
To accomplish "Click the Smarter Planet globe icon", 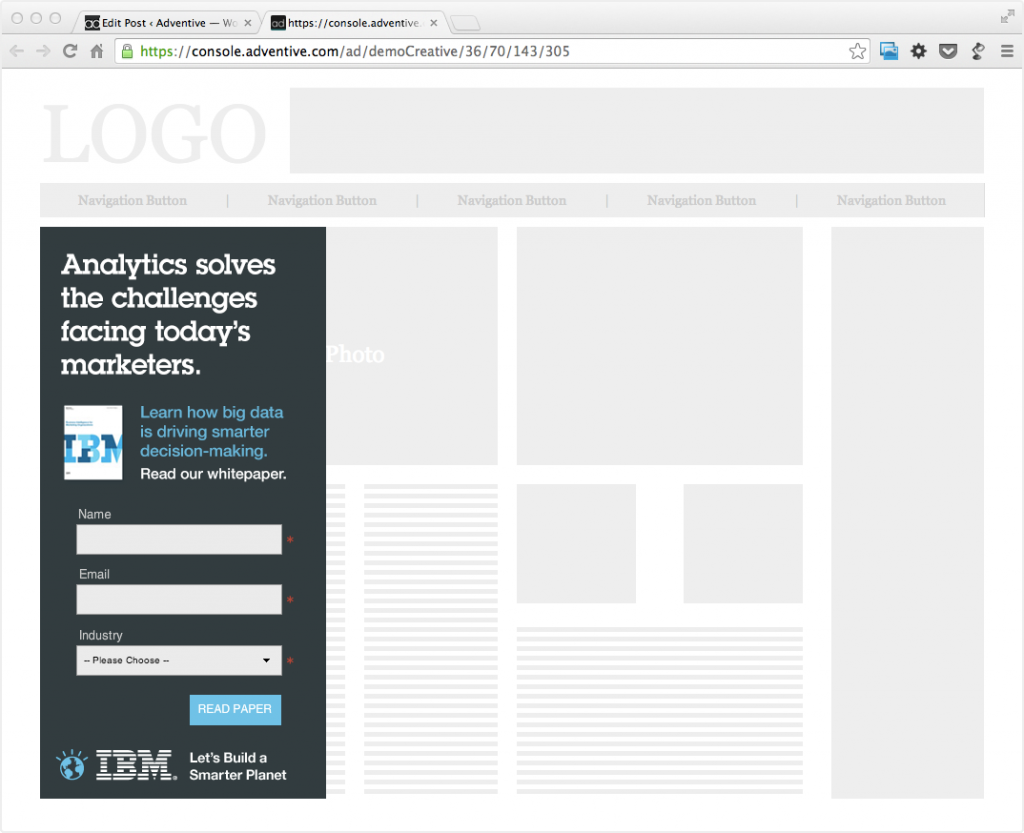I will 72,765.
